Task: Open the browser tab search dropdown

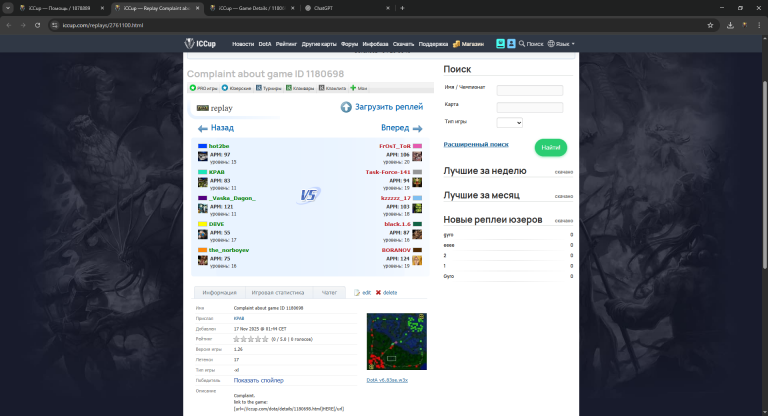Action: point(8,8)
